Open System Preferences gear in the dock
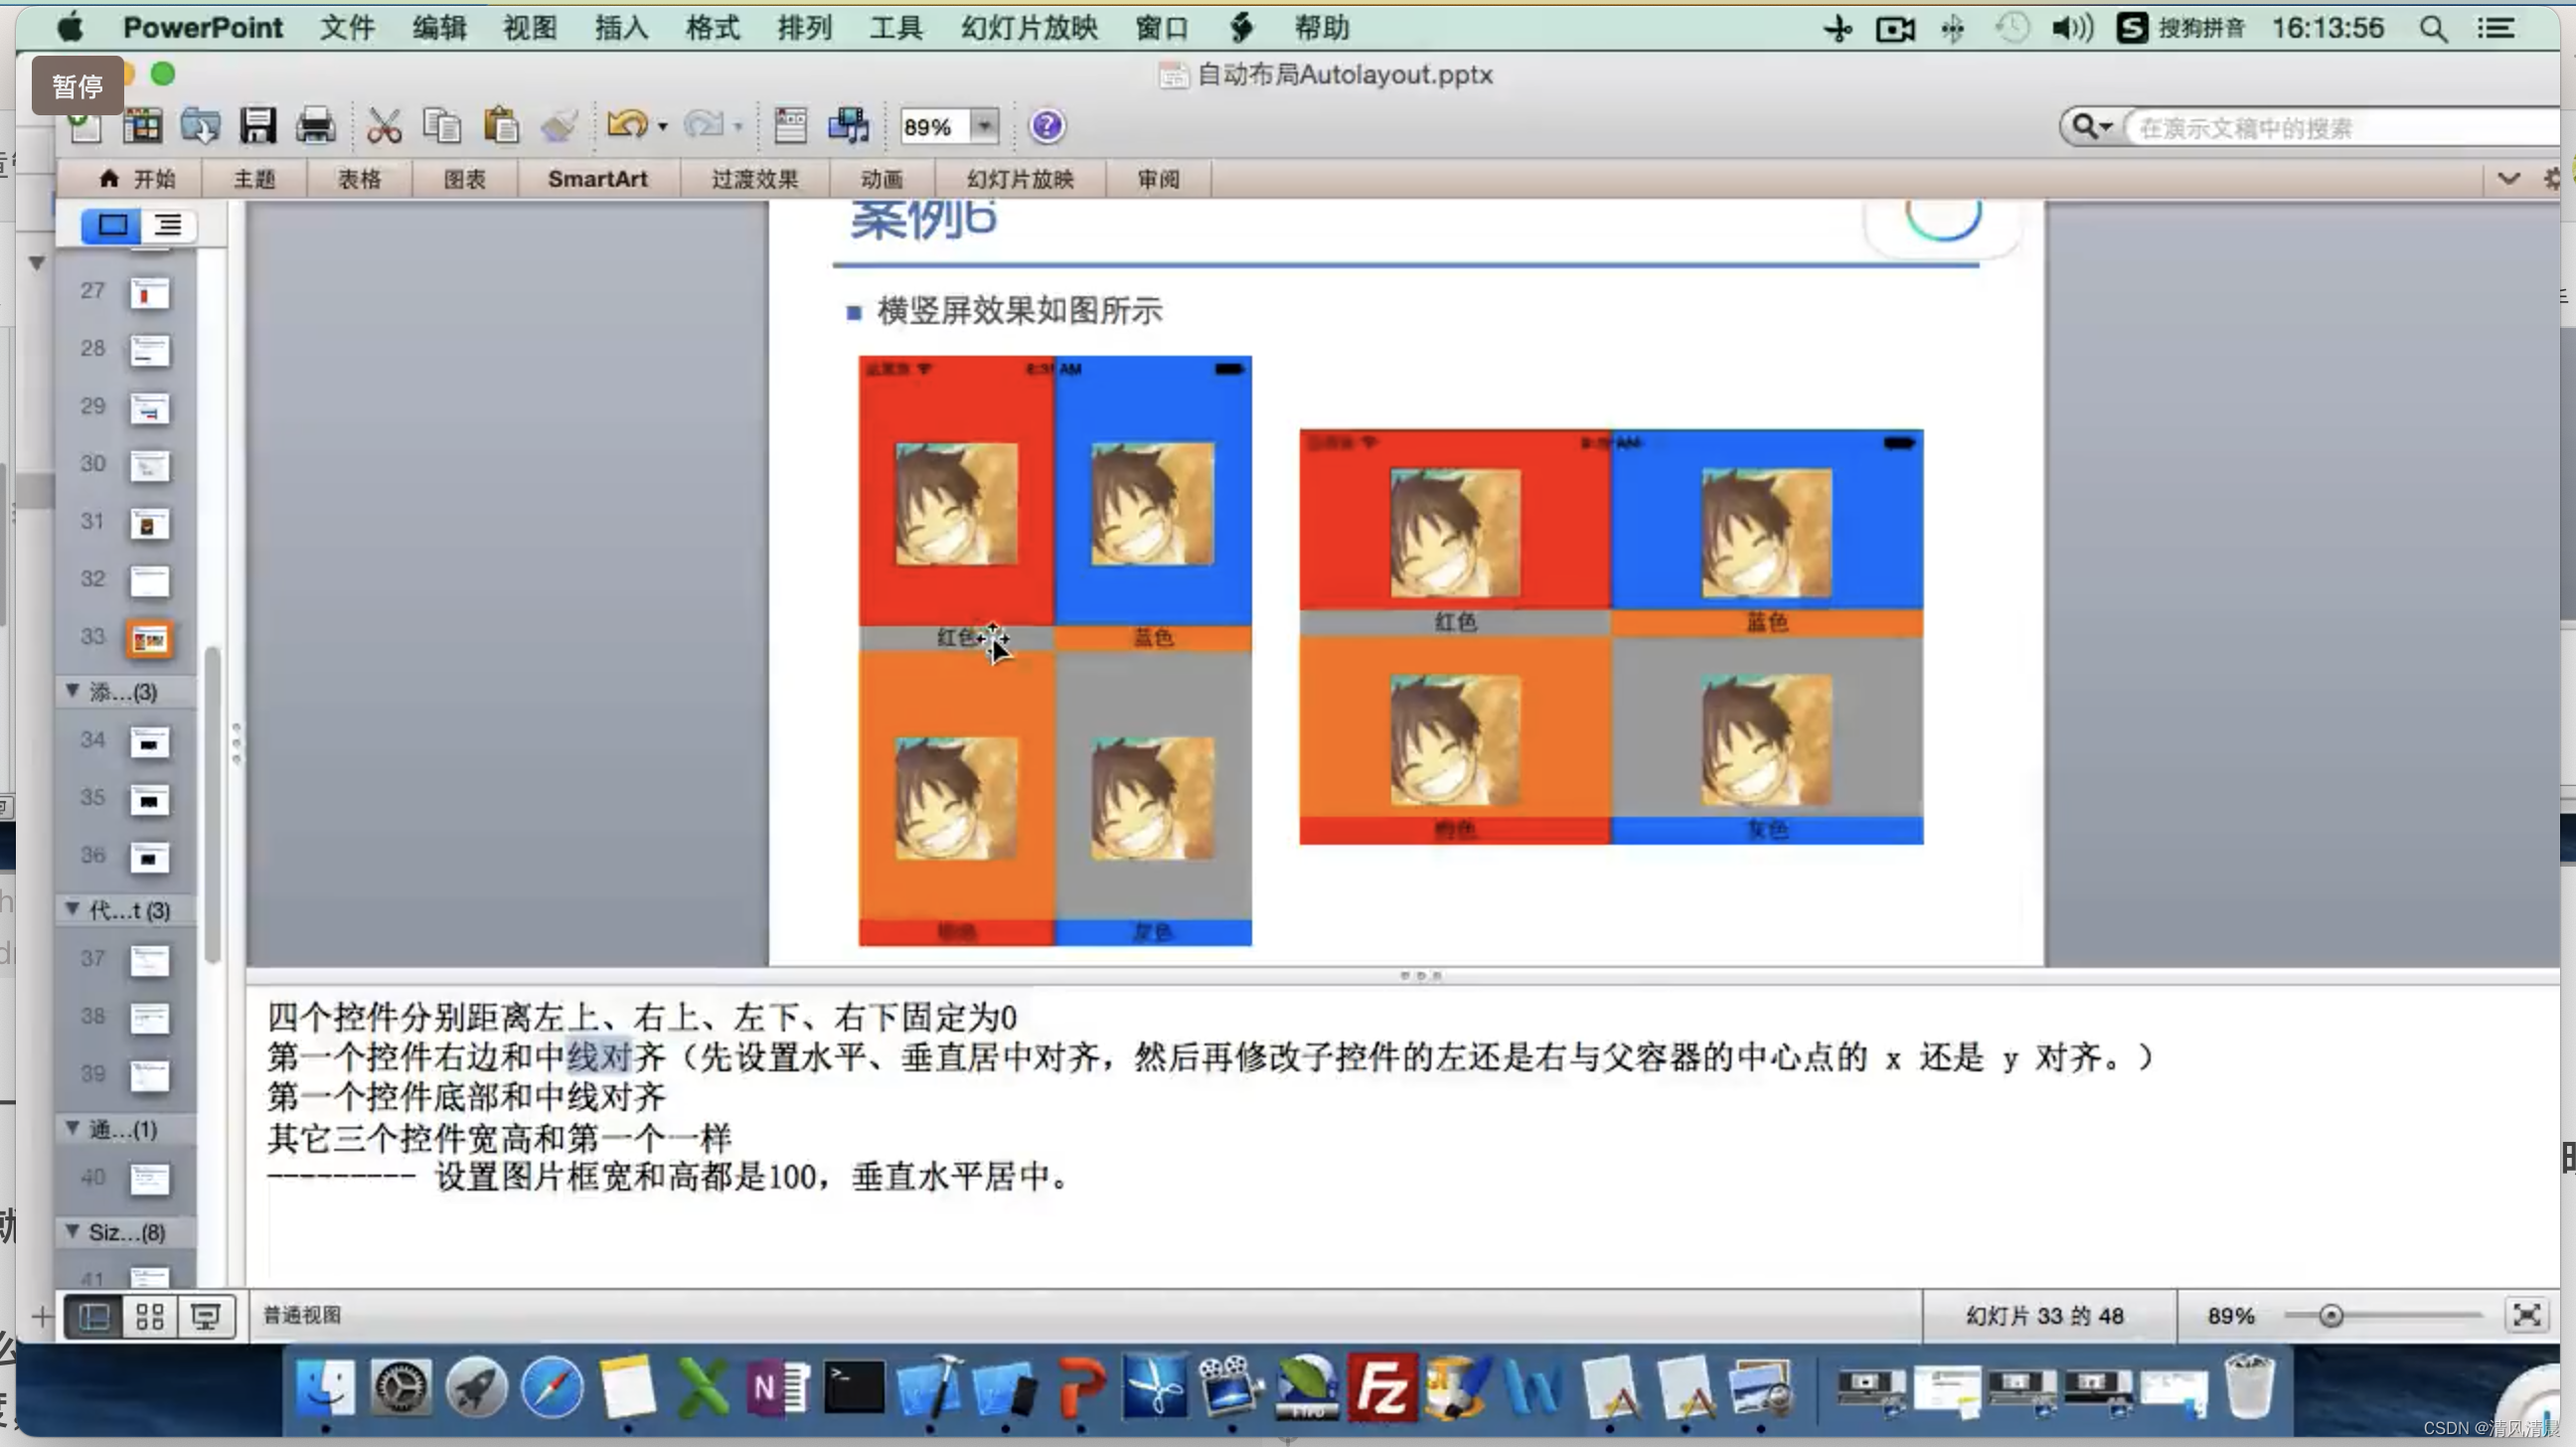 tap(400, 1388)
